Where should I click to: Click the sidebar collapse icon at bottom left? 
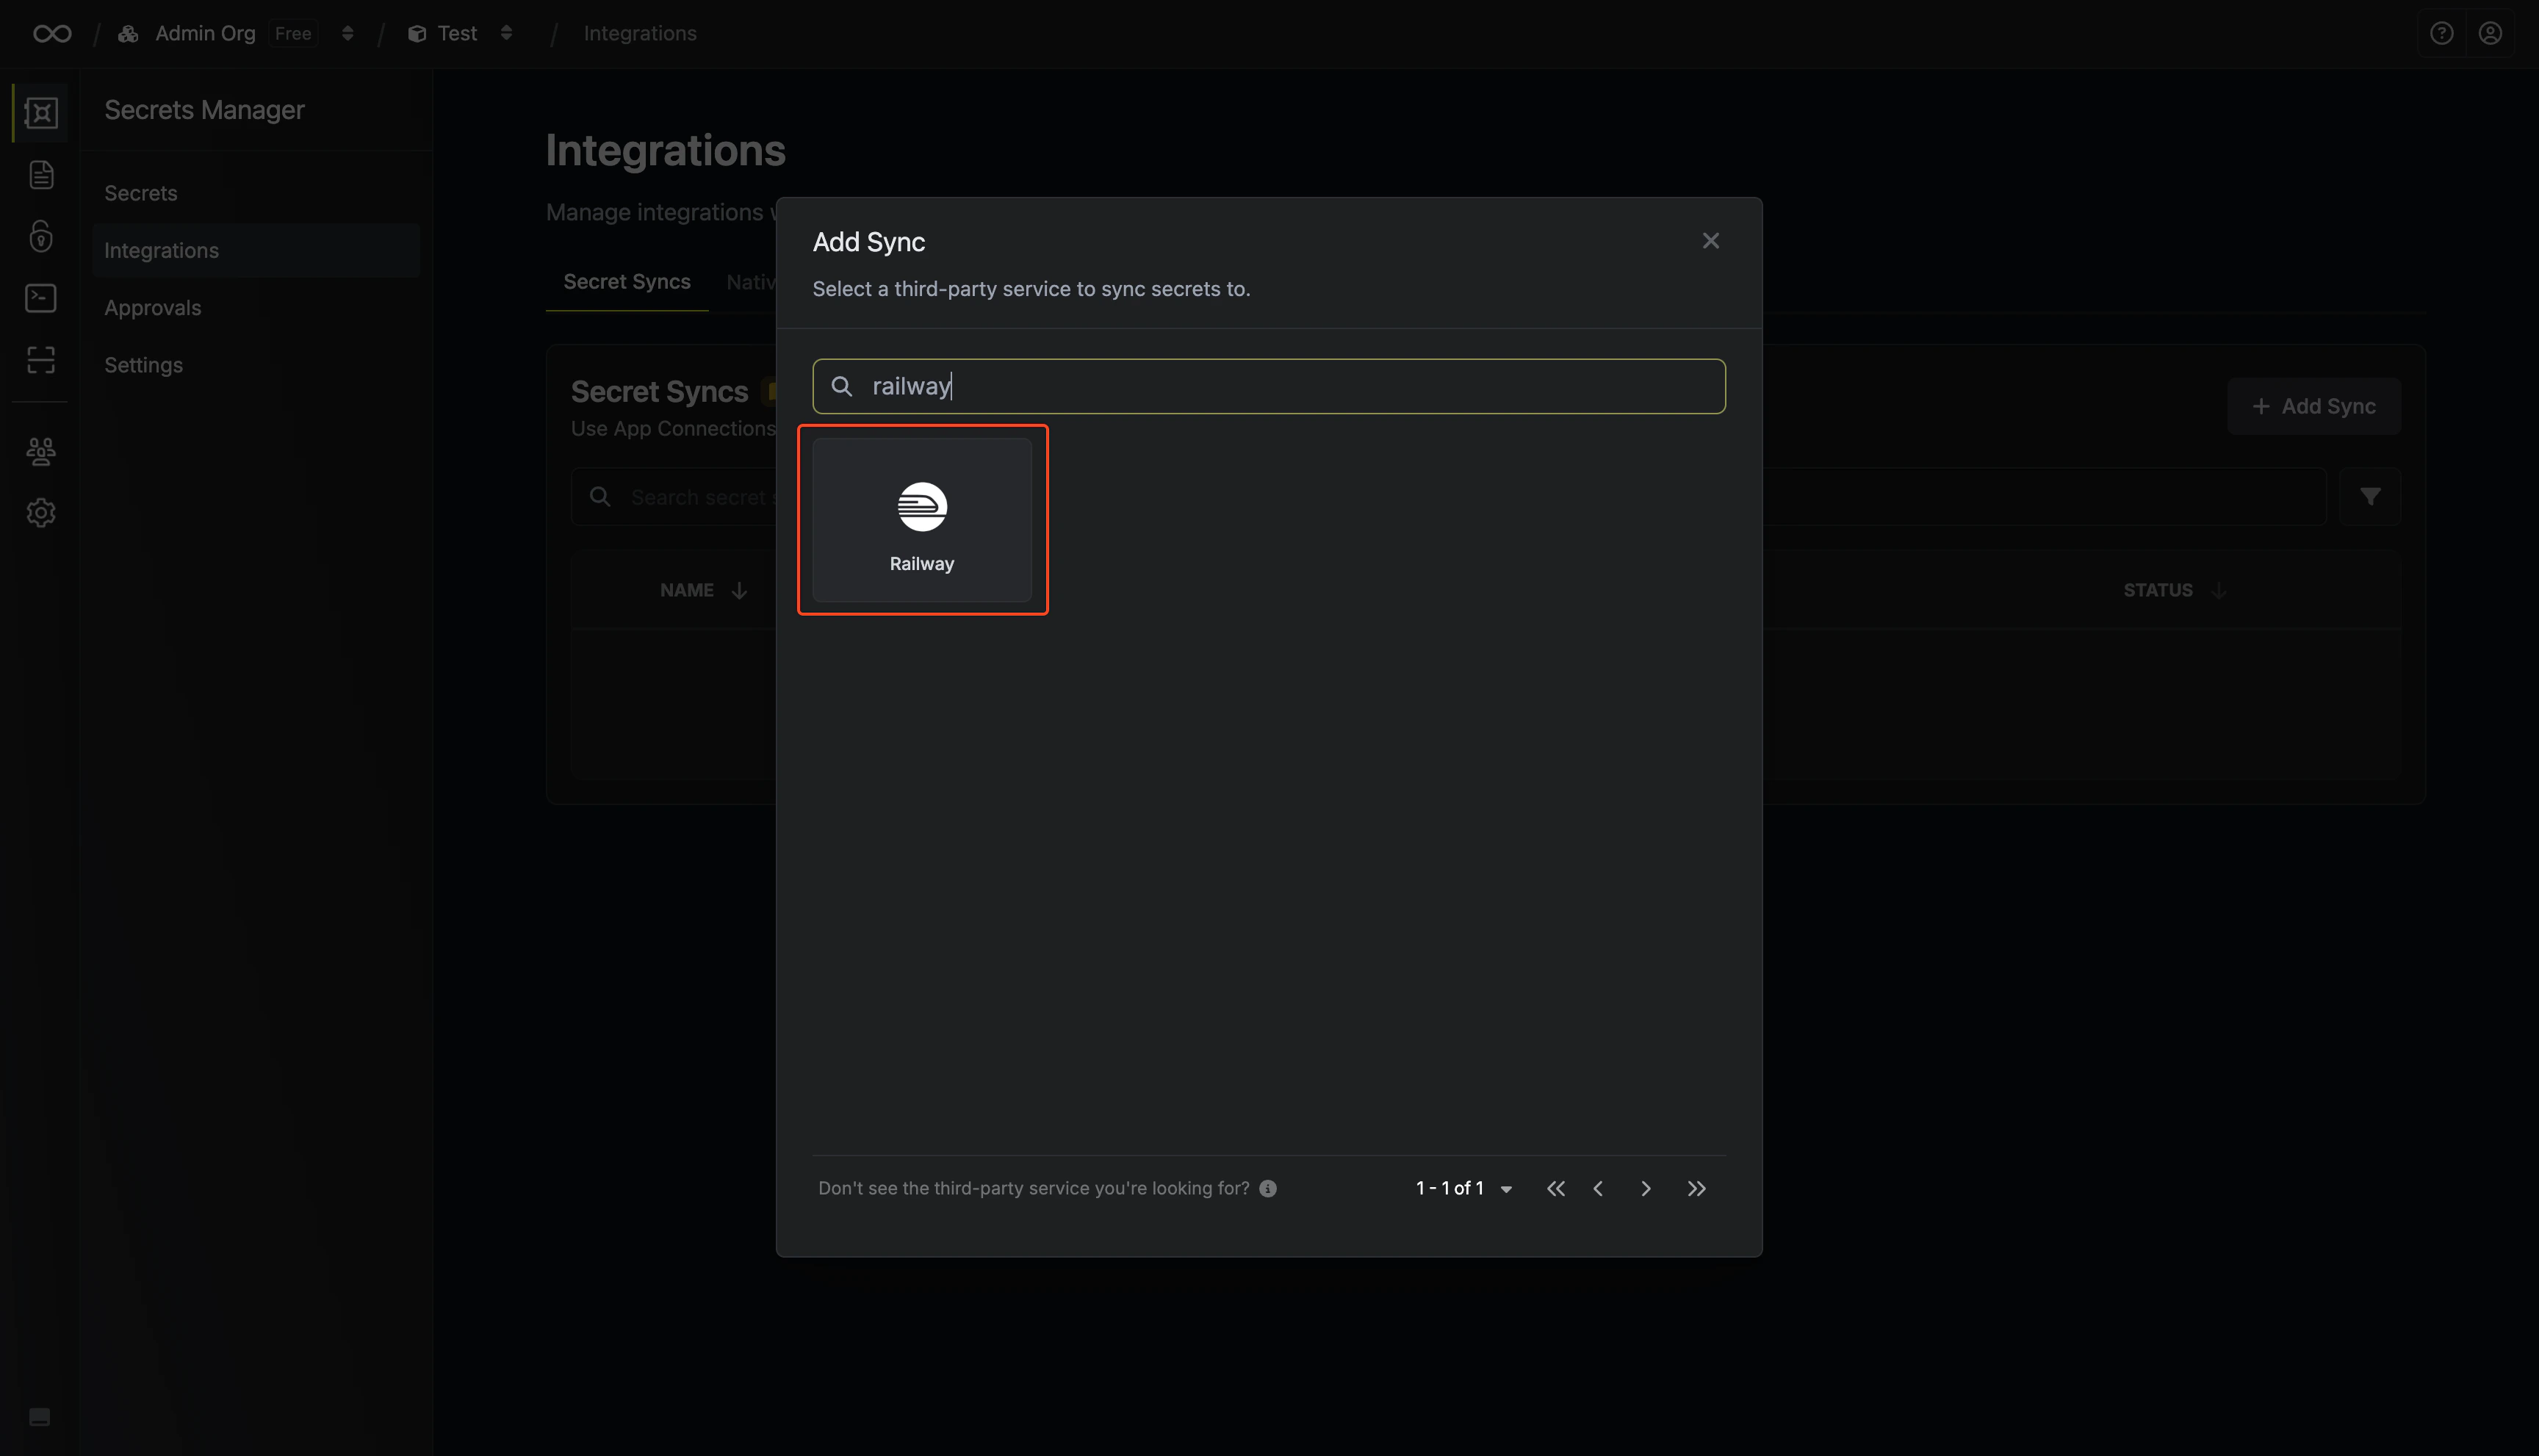click(x=40, y=1416)
